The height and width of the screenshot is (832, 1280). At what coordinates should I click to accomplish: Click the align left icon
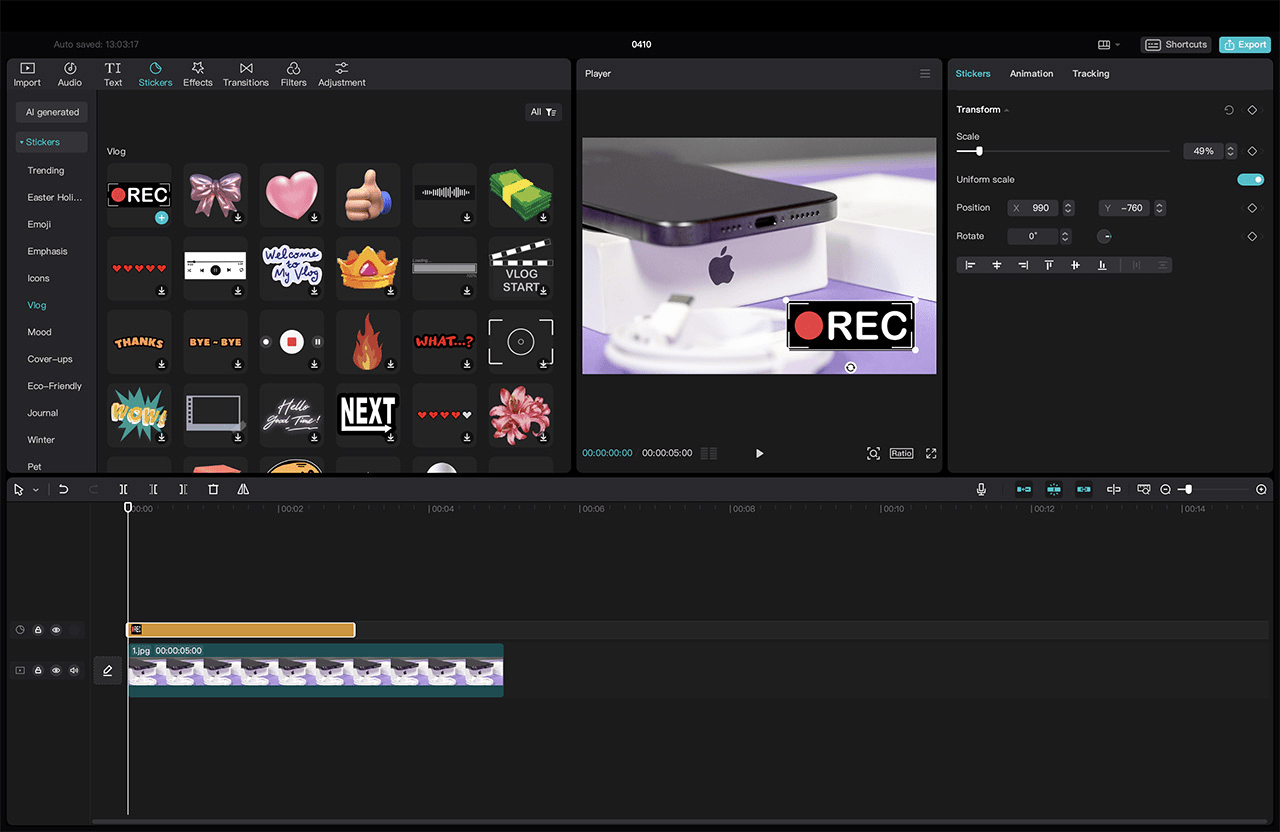[x=970, y=265]
